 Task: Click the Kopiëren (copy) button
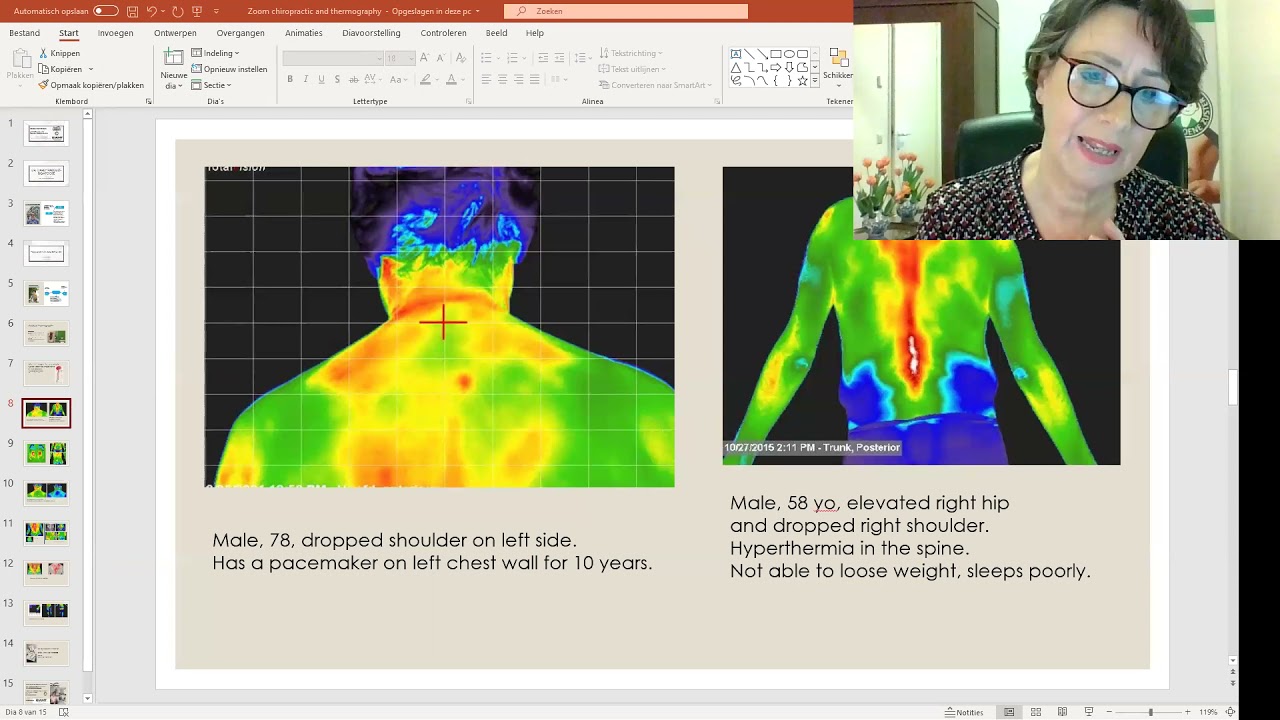tap(60, 69)
